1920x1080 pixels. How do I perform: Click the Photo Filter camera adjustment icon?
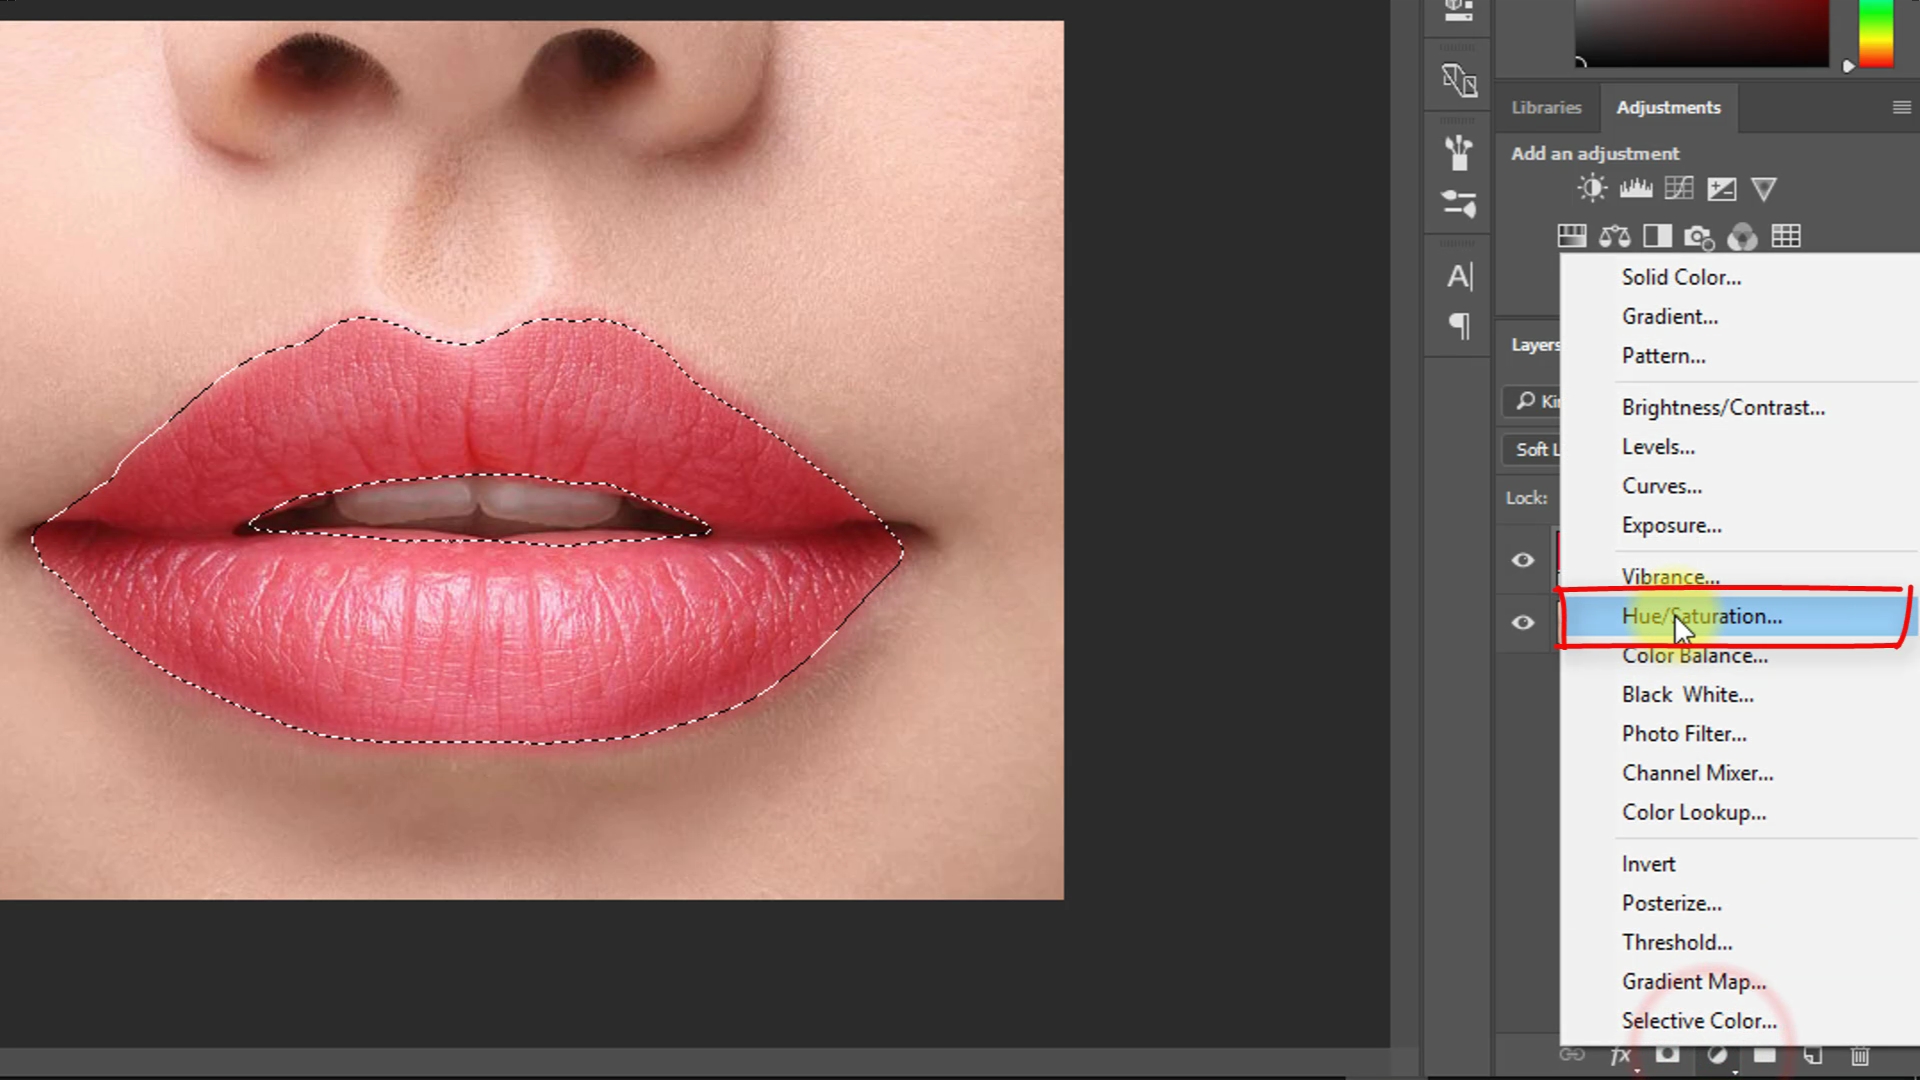1700,237
